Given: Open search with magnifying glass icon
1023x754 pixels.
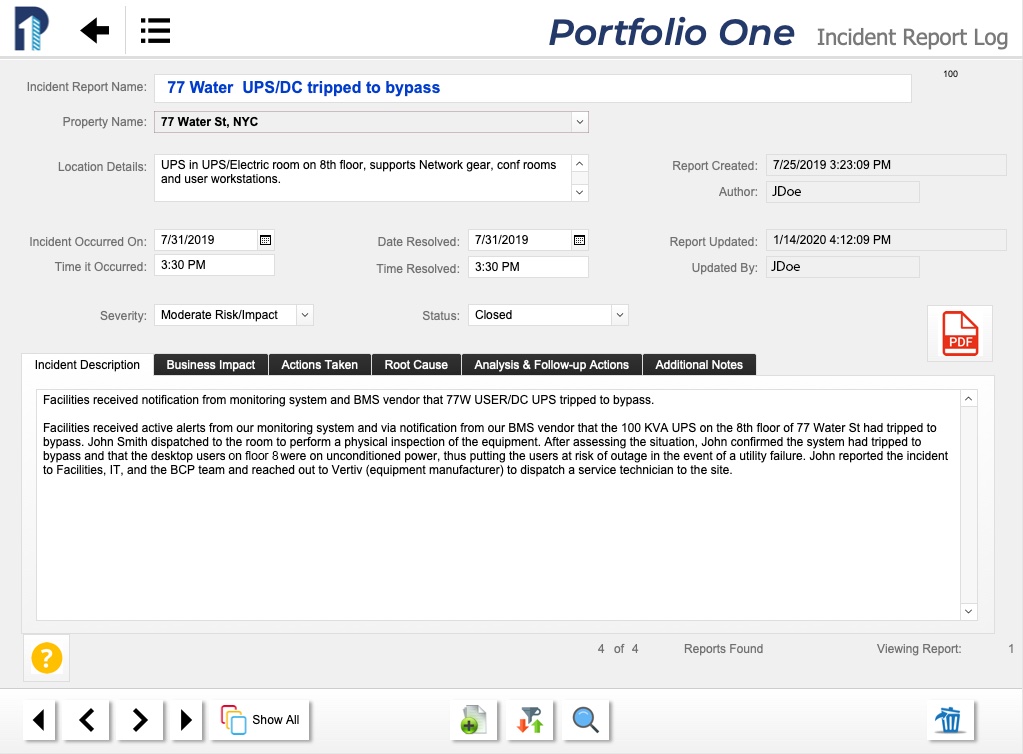Looking at the screenshot, I should click(586, 720).
